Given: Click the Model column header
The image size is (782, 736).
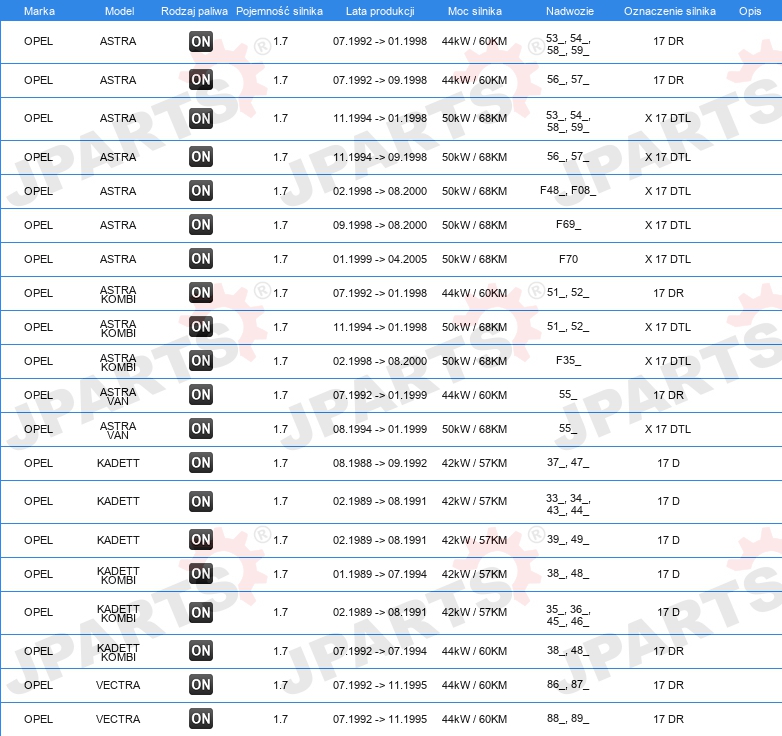Looking at the screenshot, I should pyautogui.click(x=120, y=11).
